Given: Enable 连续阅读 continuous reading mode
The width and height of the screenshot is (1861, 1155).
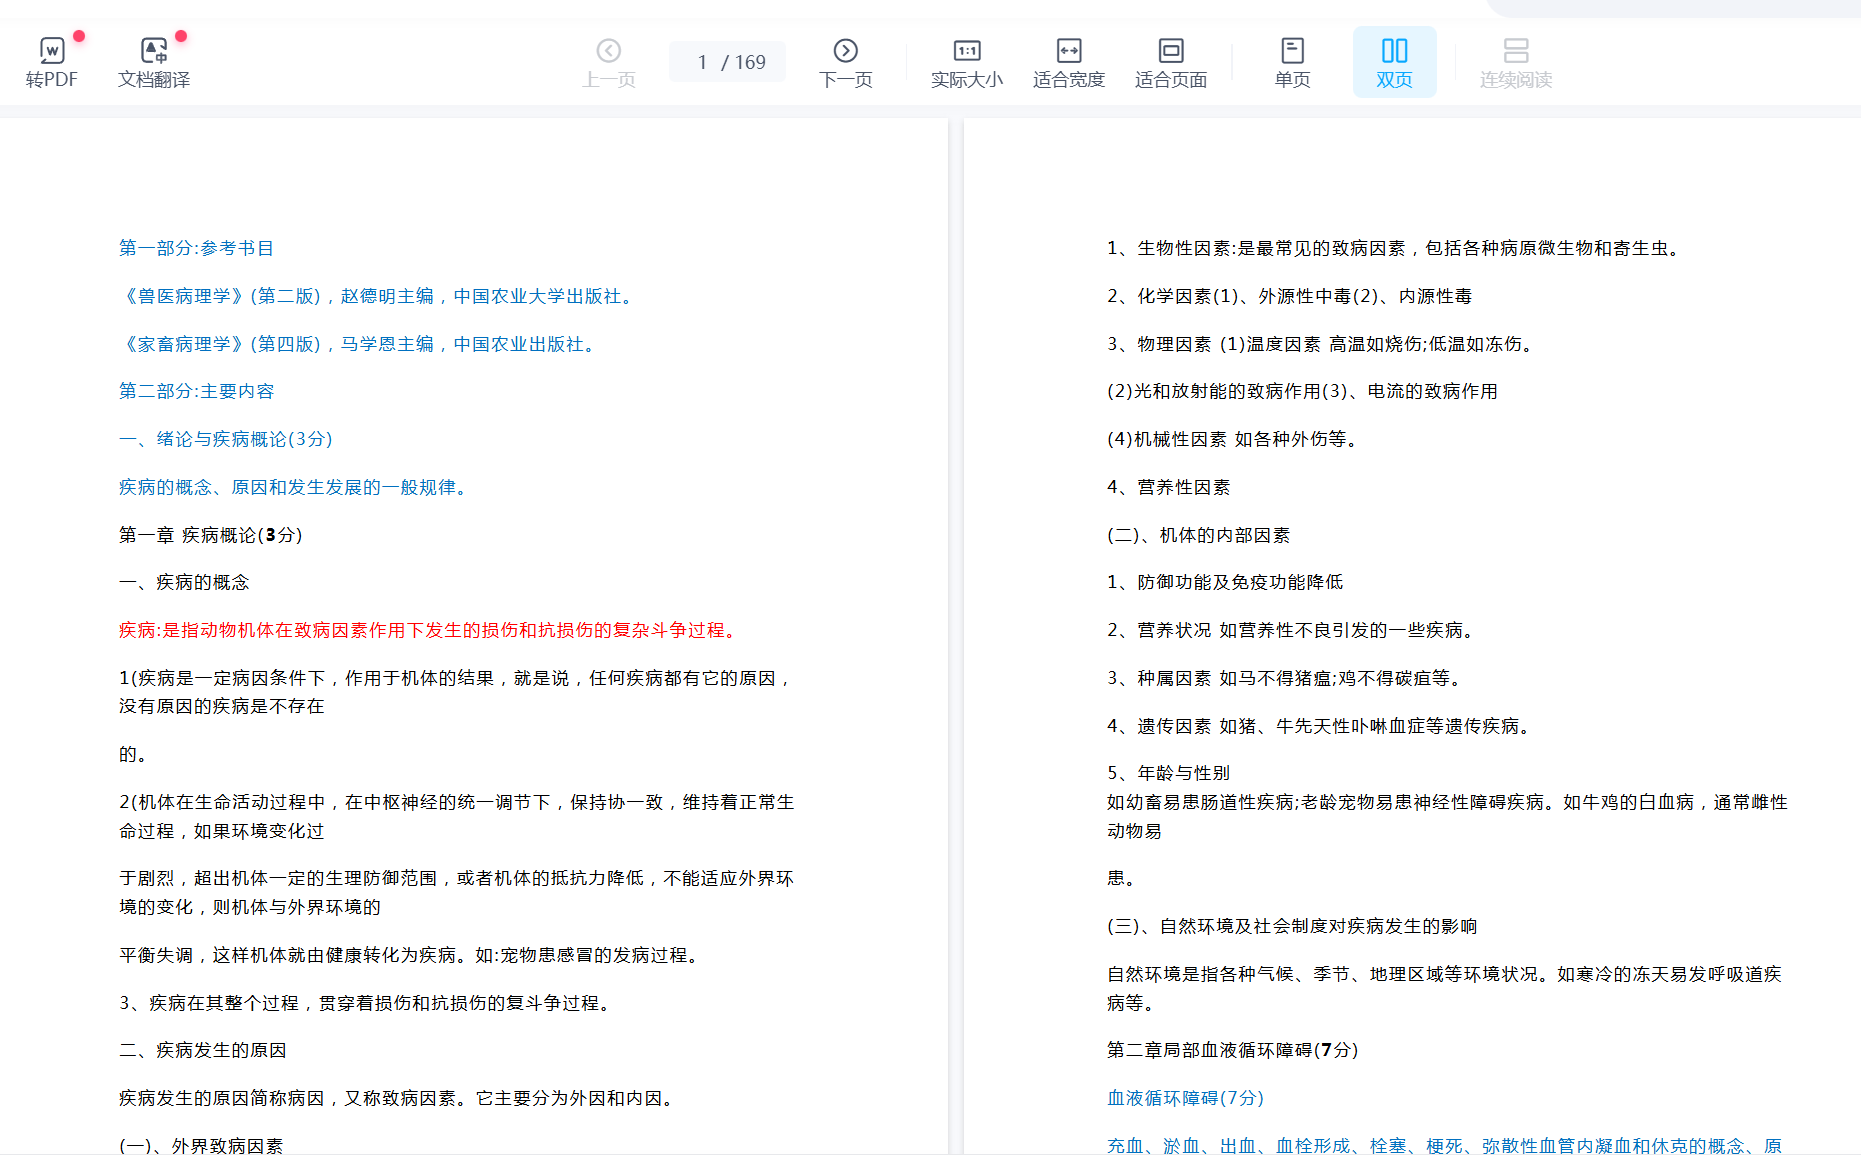Looking at the screenshot, I should pyautogui.click(x=1515, y=62).
